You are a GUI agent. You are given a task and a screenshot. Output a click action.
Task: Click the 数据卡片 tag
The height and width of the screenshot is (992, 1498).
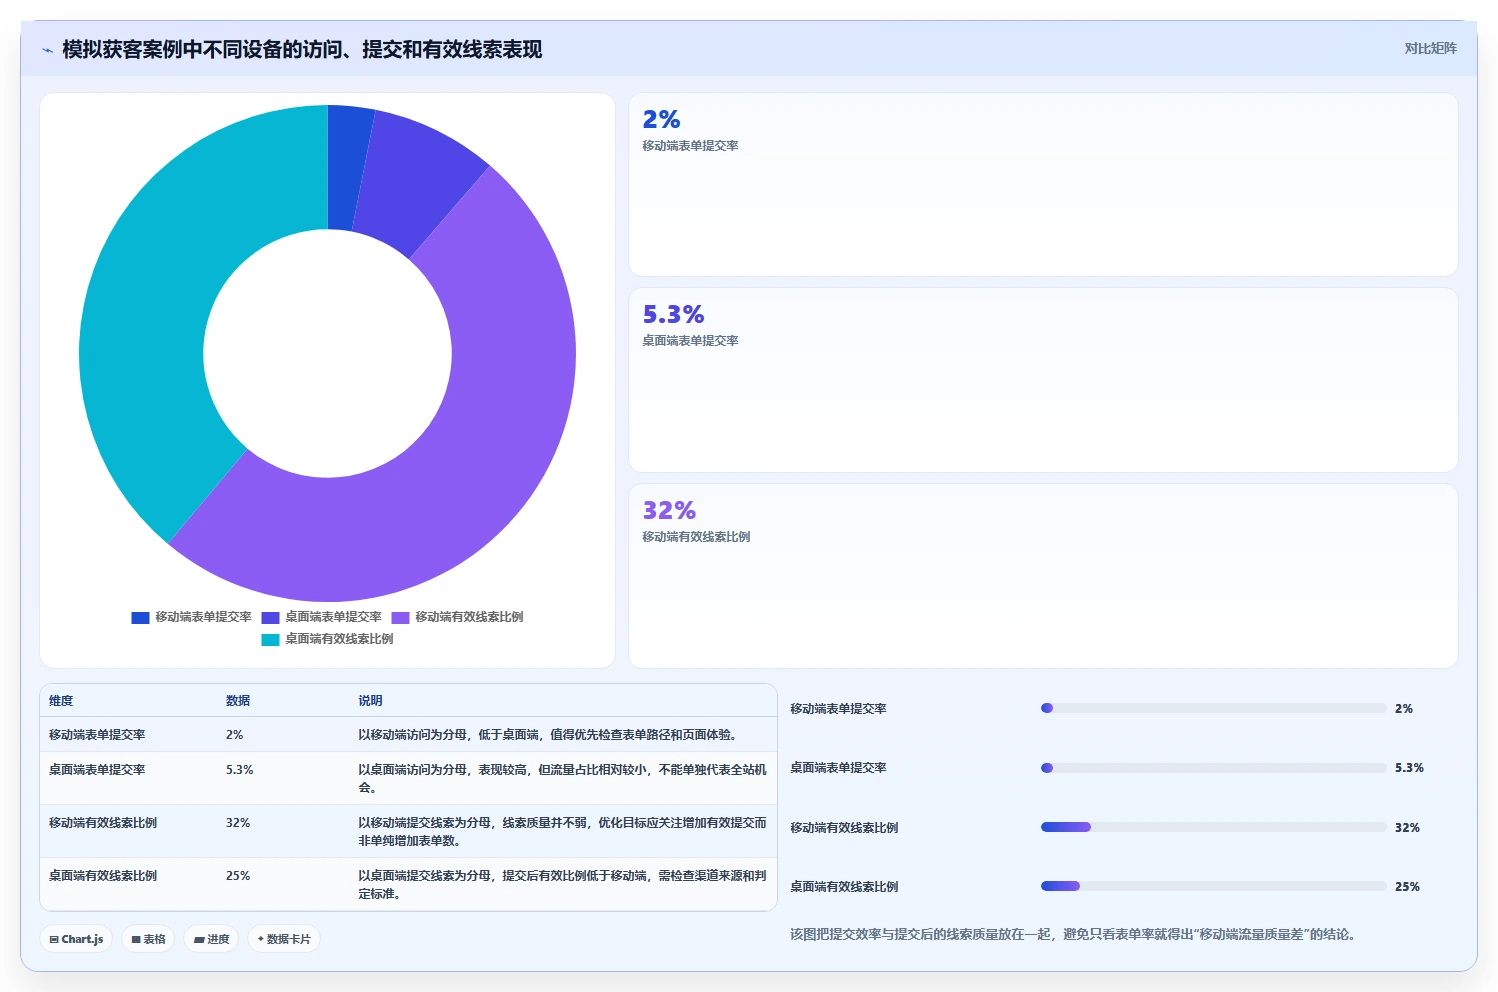pyautogui.click(x=284, y=939)
